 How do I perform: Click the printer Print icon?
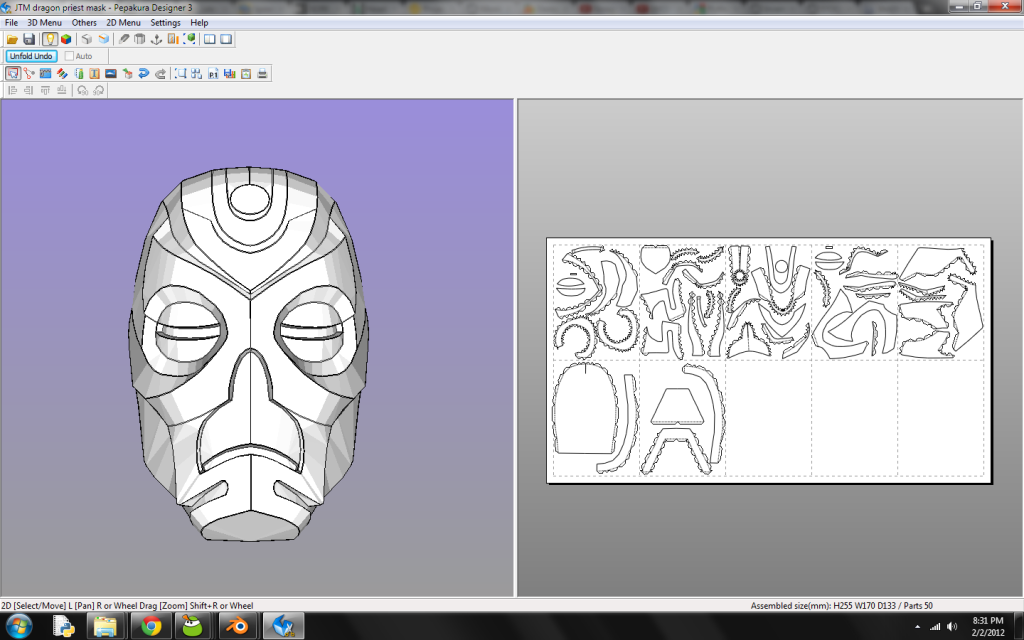tap(263, 73)
